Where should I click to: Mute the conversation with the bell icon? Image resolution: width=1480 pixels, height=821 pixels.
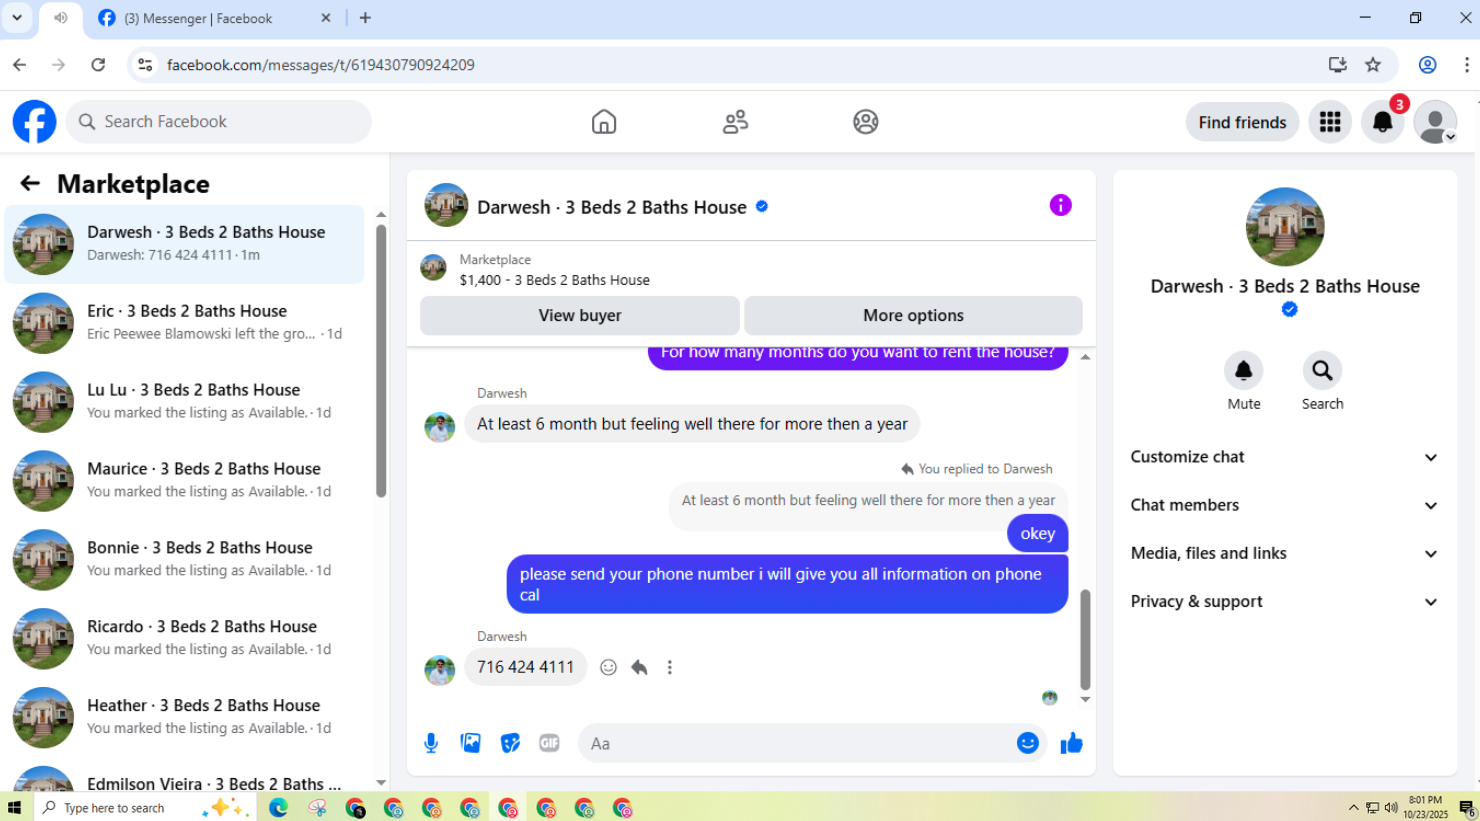pos(1243,371)
